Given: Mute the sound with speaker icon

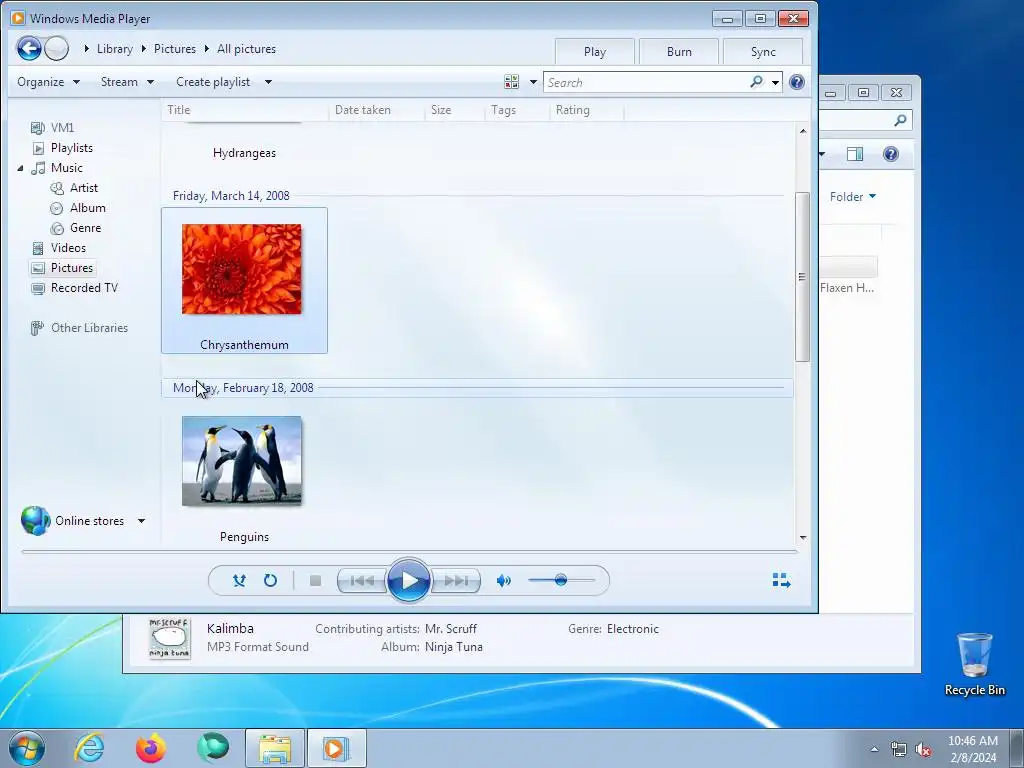Looking at the screenshot, I should (x=504, y=581).
